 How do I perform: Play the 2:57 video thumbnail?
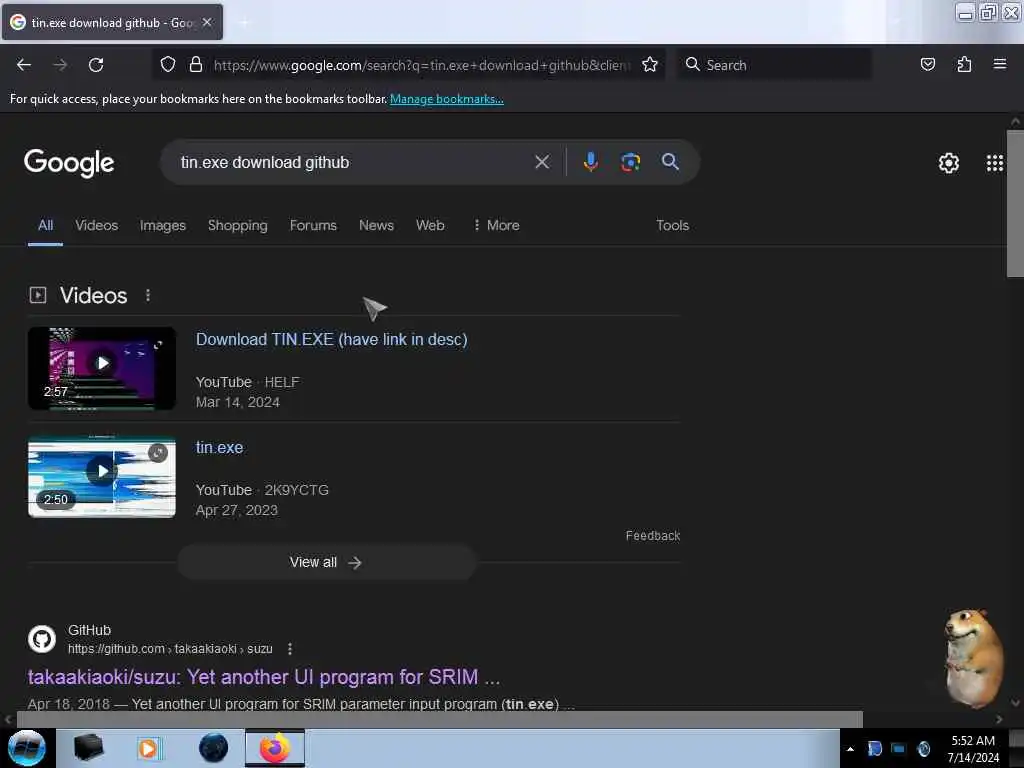coord(102,368)
